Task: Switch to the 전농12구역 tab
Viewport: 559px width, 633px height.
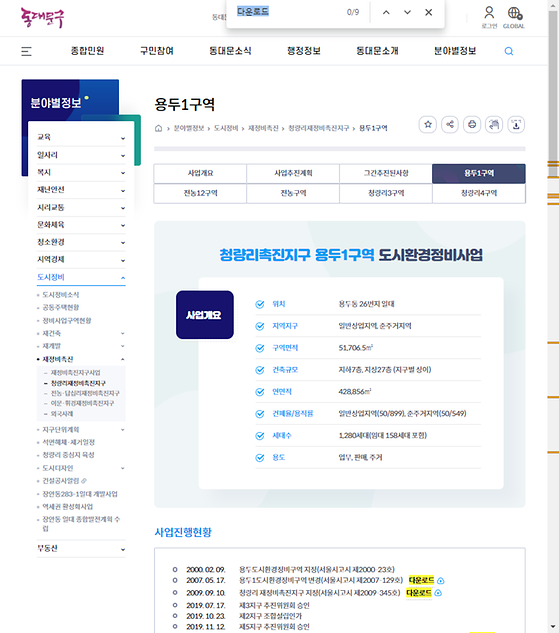Action: pyautogui.click(x=200, y=193)
